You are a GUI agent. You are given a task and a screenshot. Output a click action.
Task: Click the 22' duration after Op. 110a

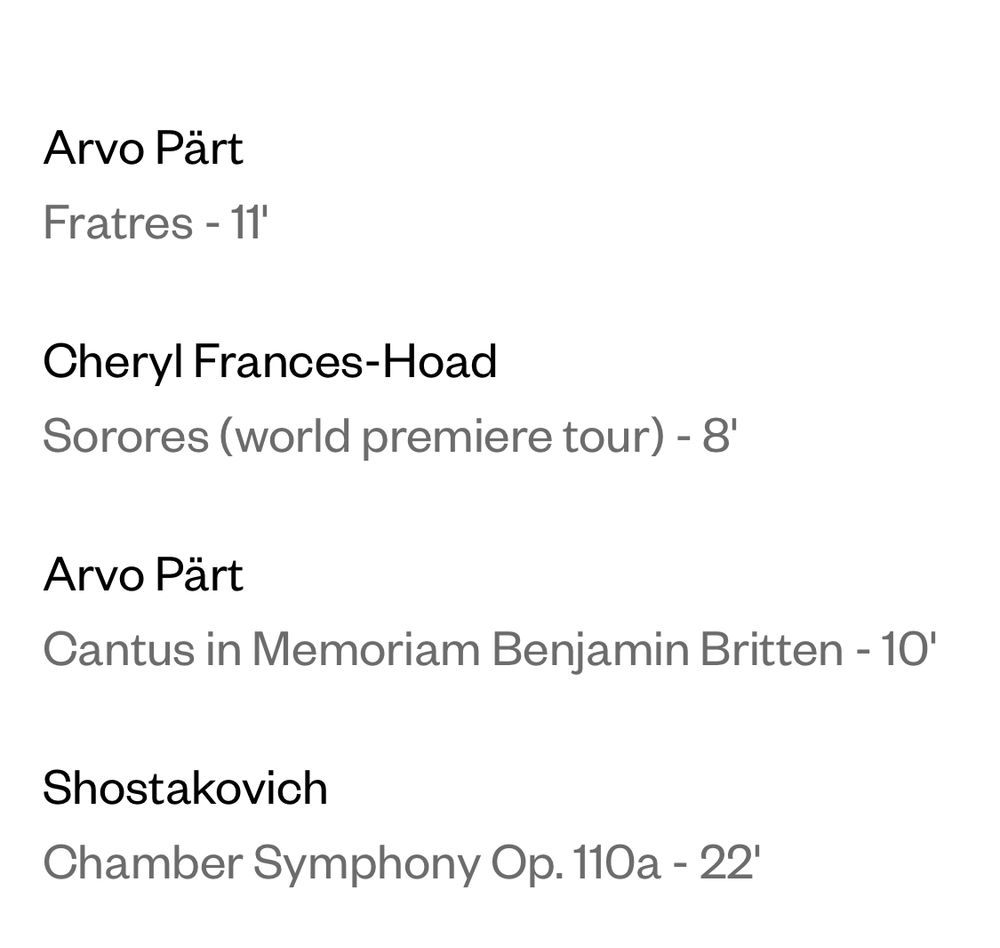point(730,863)
